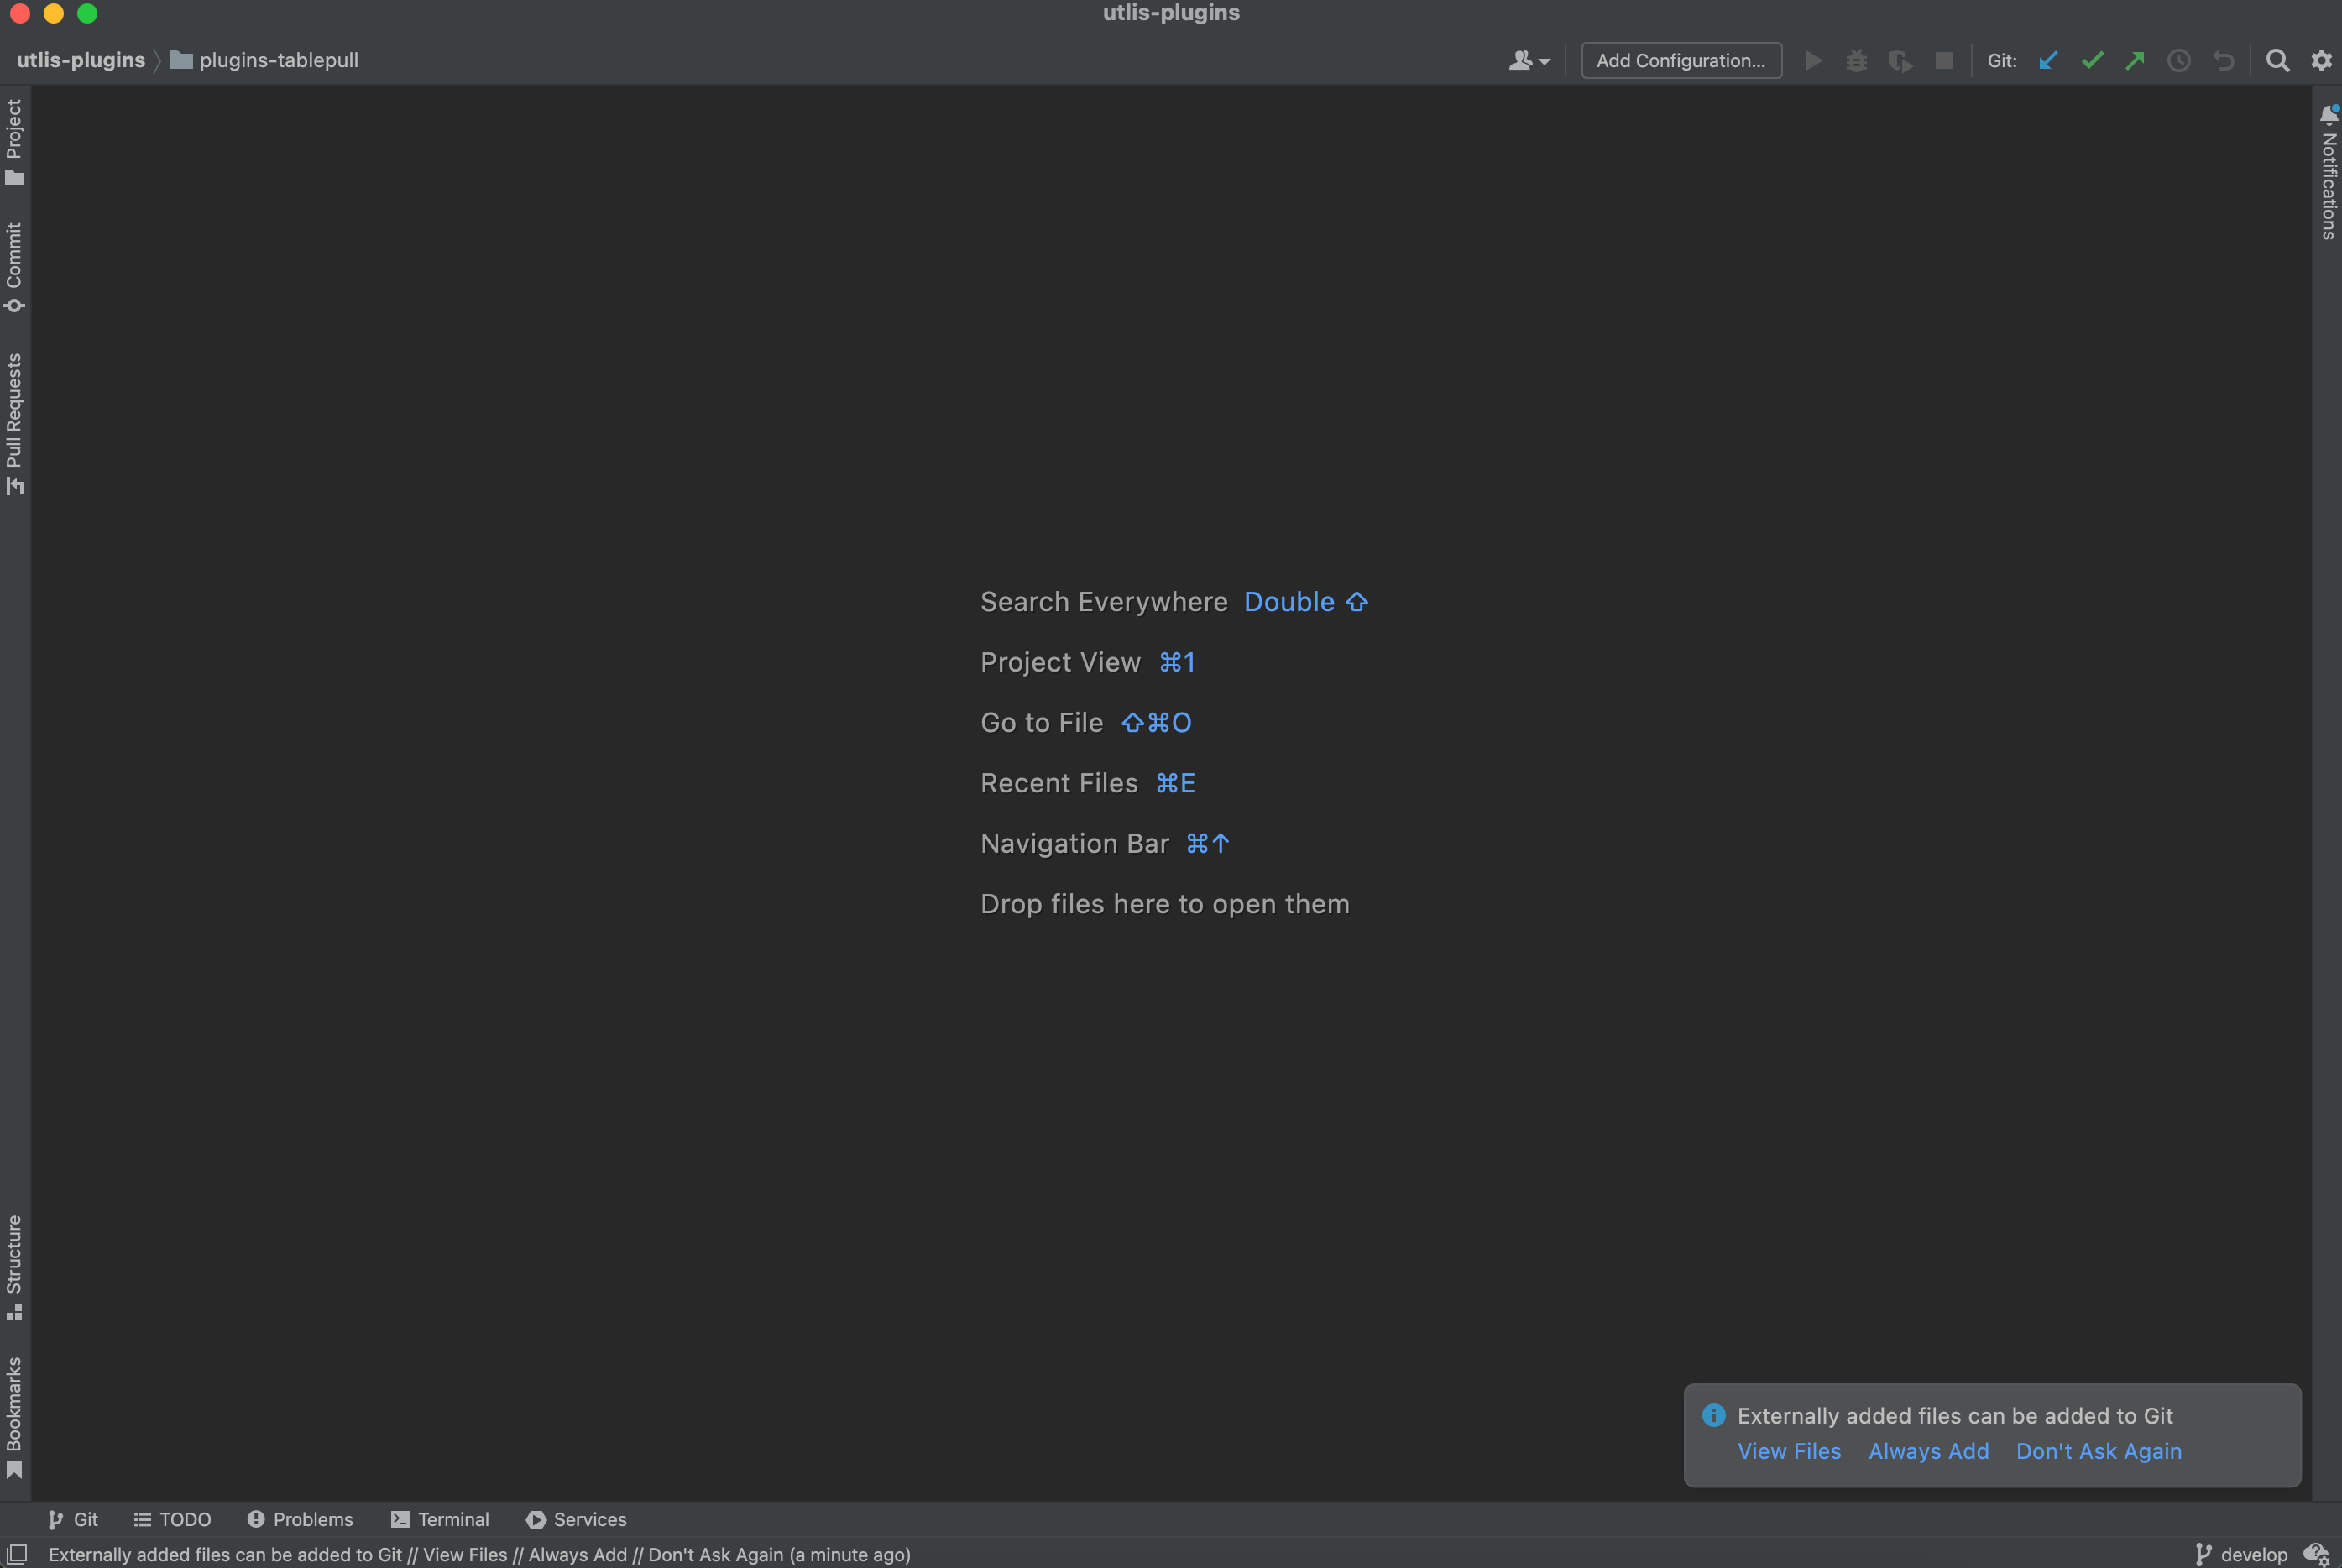The image size is (2342, 1568).
Task: Click the View Files link
Action: [1788, 1451]
